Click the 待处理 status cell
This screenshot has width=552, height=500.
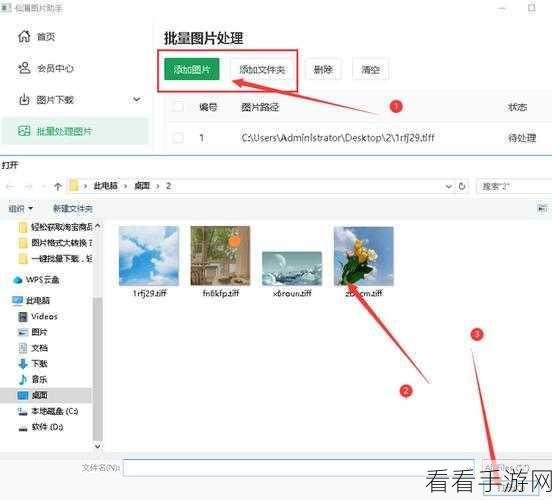point(521,138)
